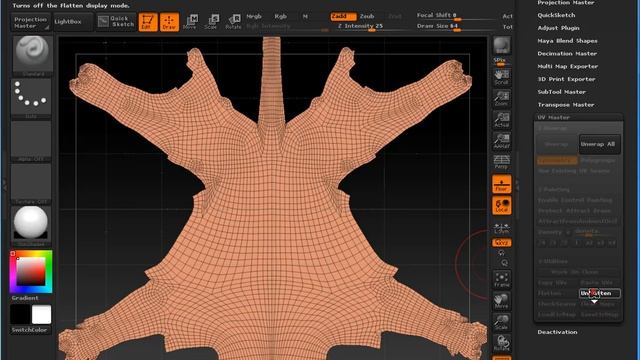
Task: Click the Move view icon in right shelf
Action: [502, 301]
